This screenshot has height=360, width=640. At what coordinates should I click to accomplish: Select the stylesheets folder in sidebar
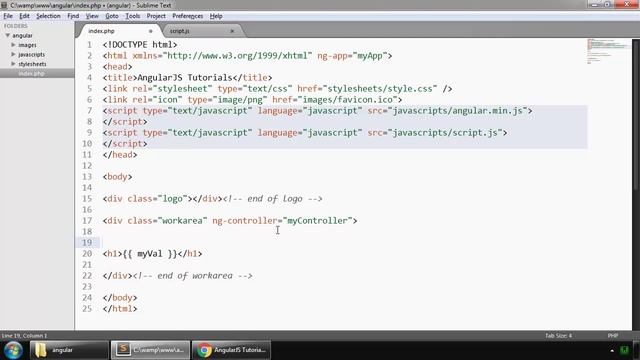tap(32, 64)
